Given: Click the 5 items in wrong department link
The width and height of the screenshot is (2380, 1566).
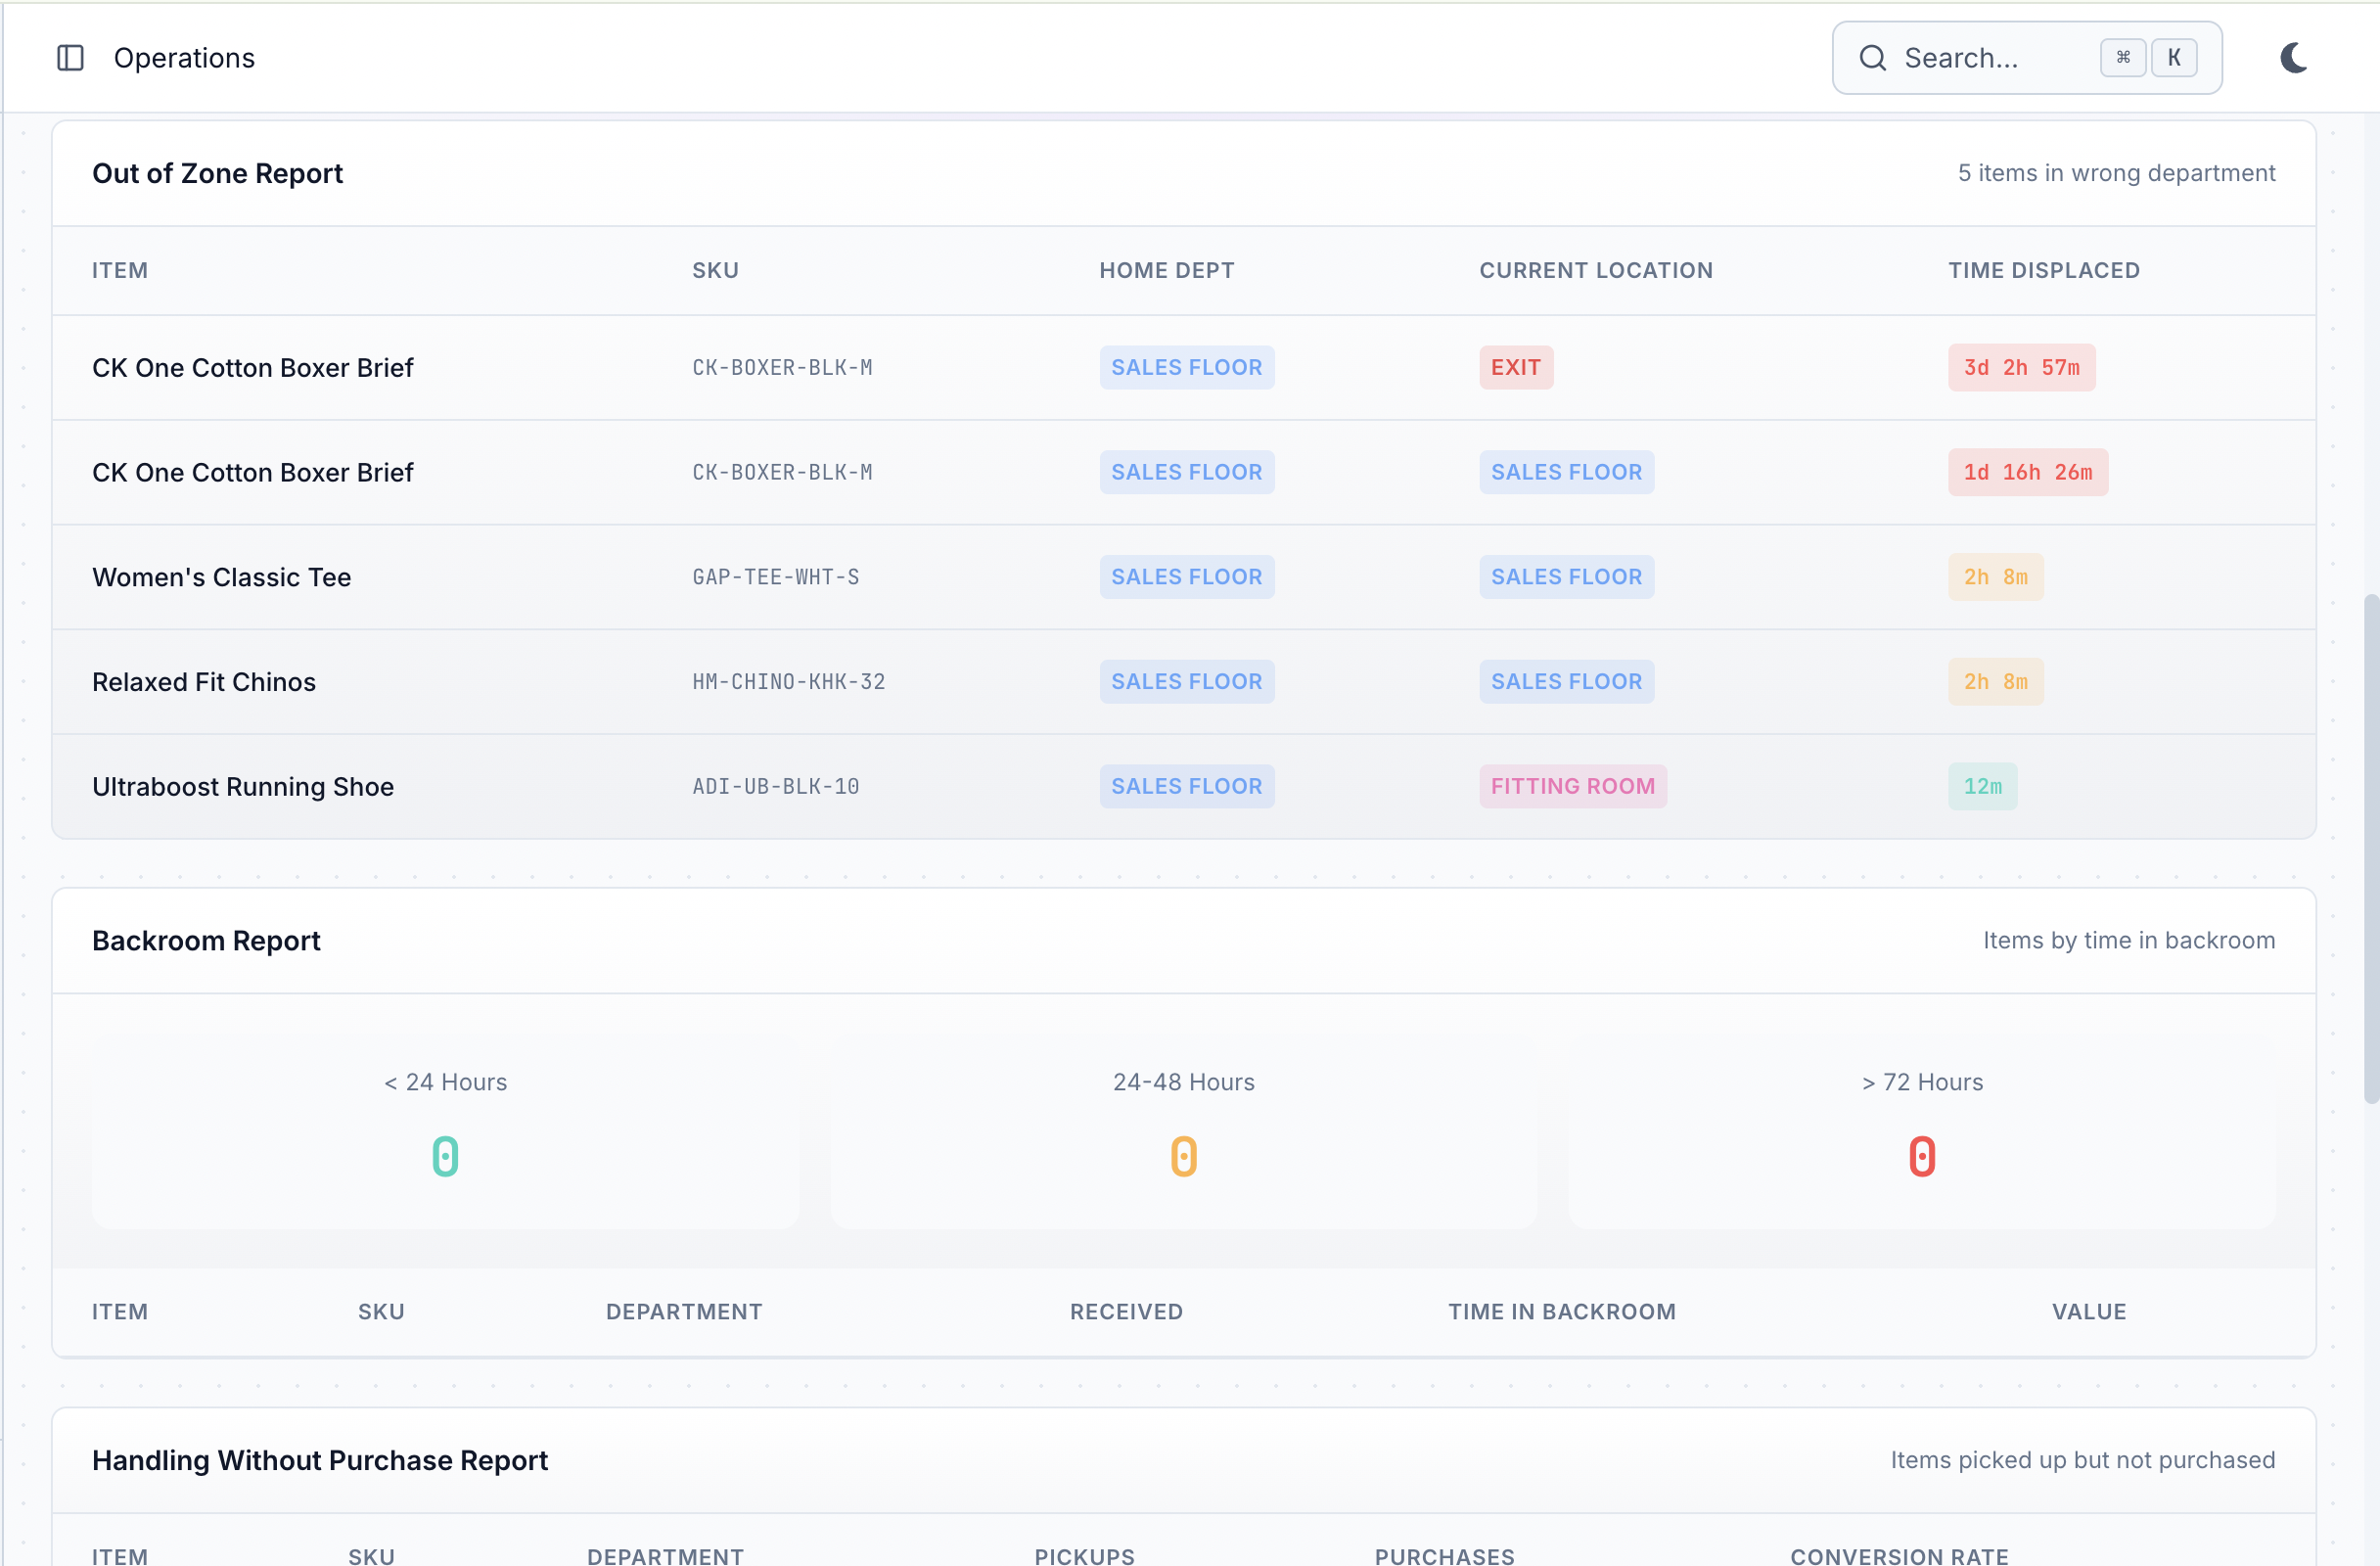Looking at the screenshot, I should pyautogui.click(x=2116, y=172).
